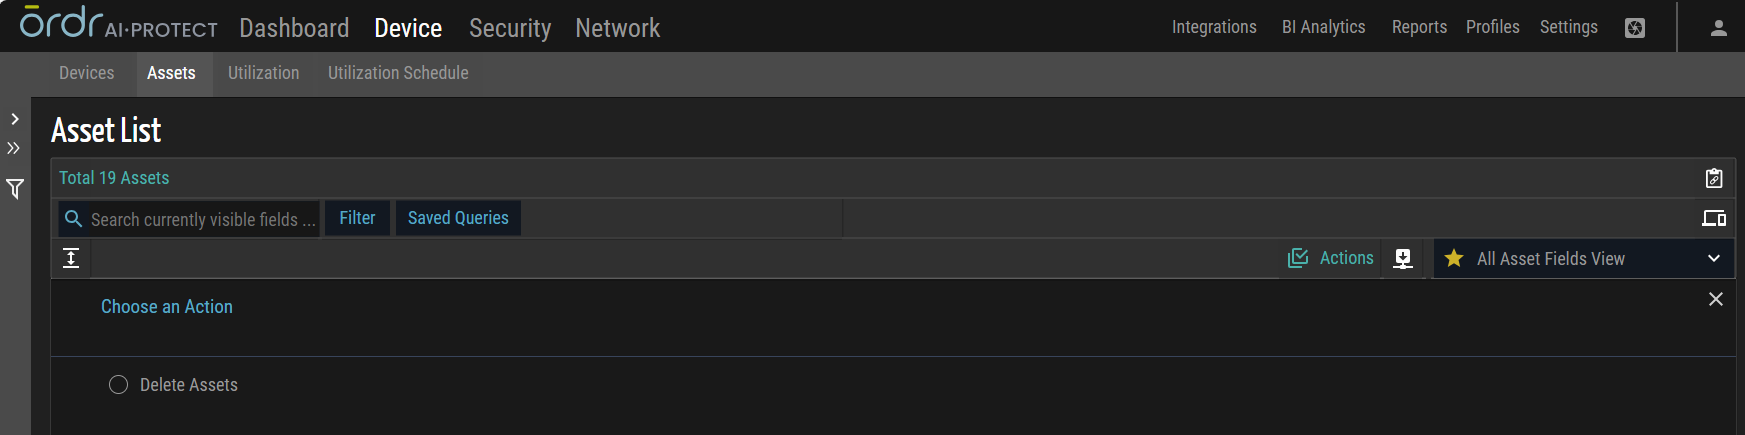Click the star icon for favorite view
Screen dimensions: 1745x435
pos(1454,259)
